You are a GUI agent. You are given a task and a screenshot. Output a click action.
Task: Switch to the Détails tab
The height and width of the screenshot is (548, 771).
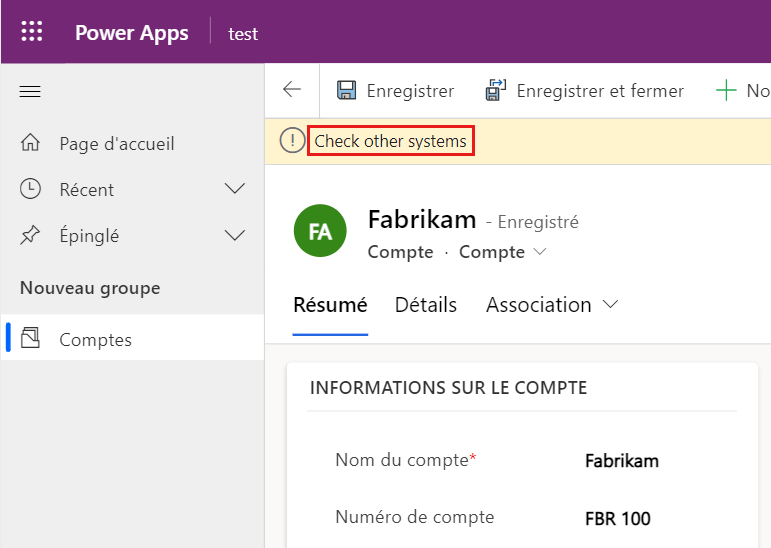426,305
